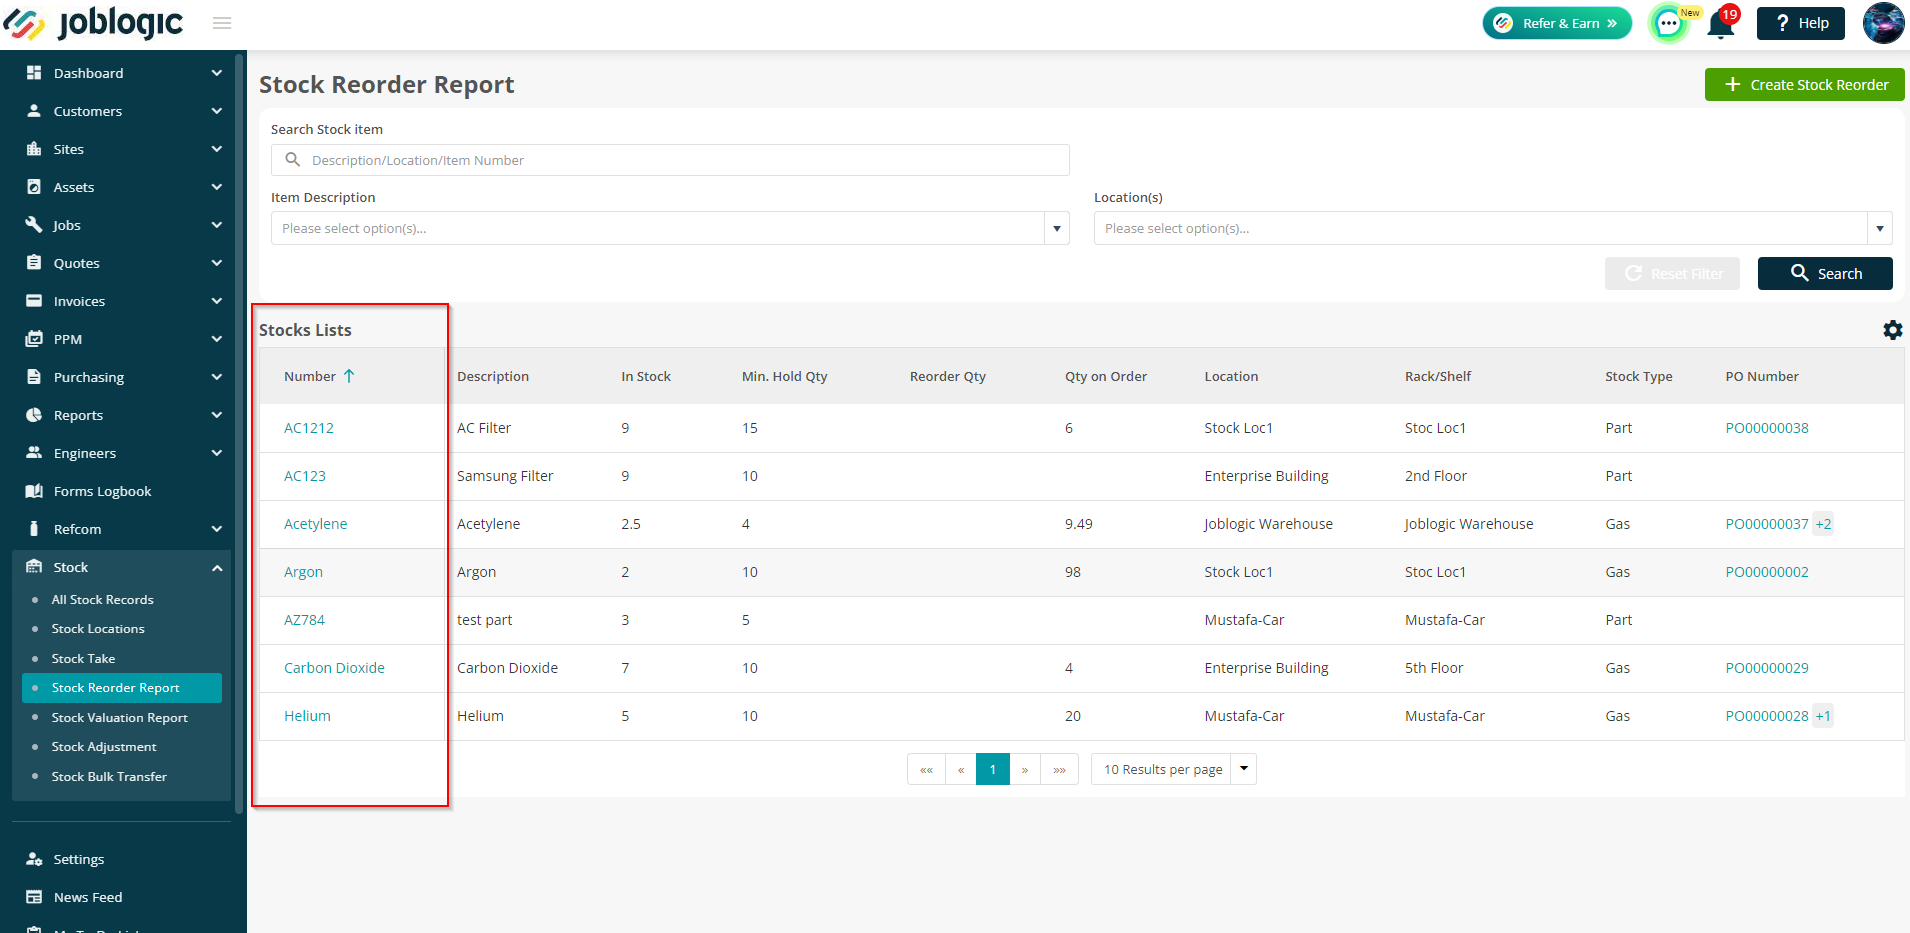Open the Item Description dropdown arrow
1910x933 pixels.
click(x=1057, y=229)
